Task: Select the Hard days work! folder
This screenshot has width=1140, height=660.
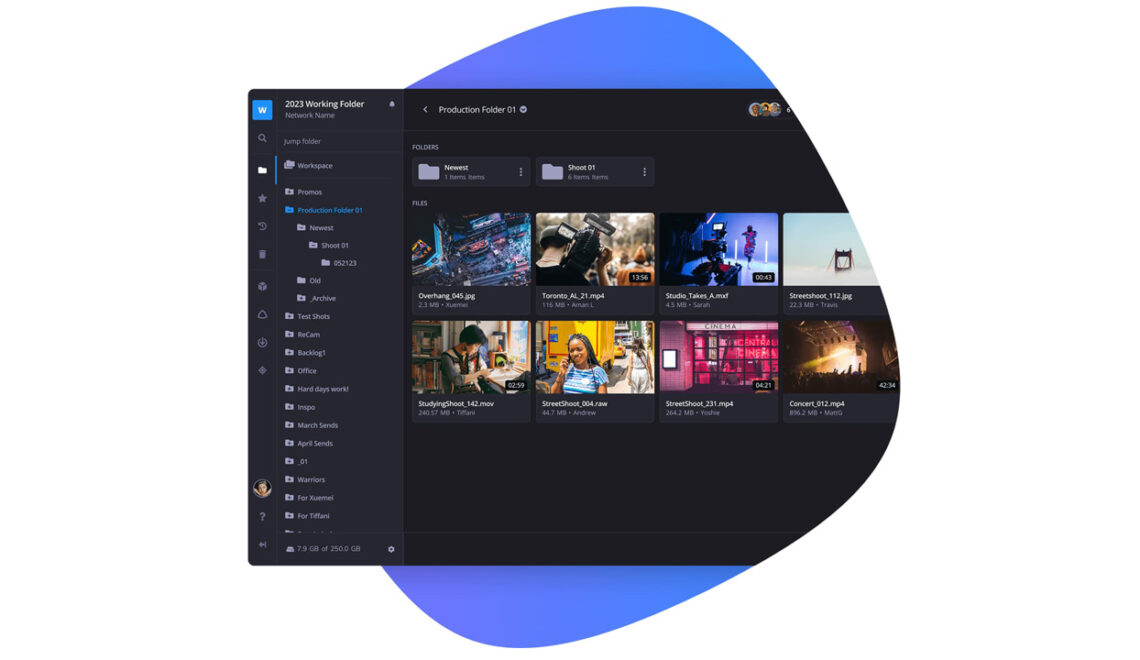Action: (317, 389)
